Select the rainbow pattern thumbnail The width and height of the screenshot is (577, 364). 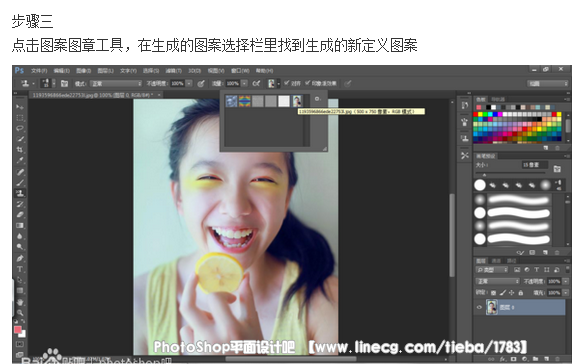point(245,101)
